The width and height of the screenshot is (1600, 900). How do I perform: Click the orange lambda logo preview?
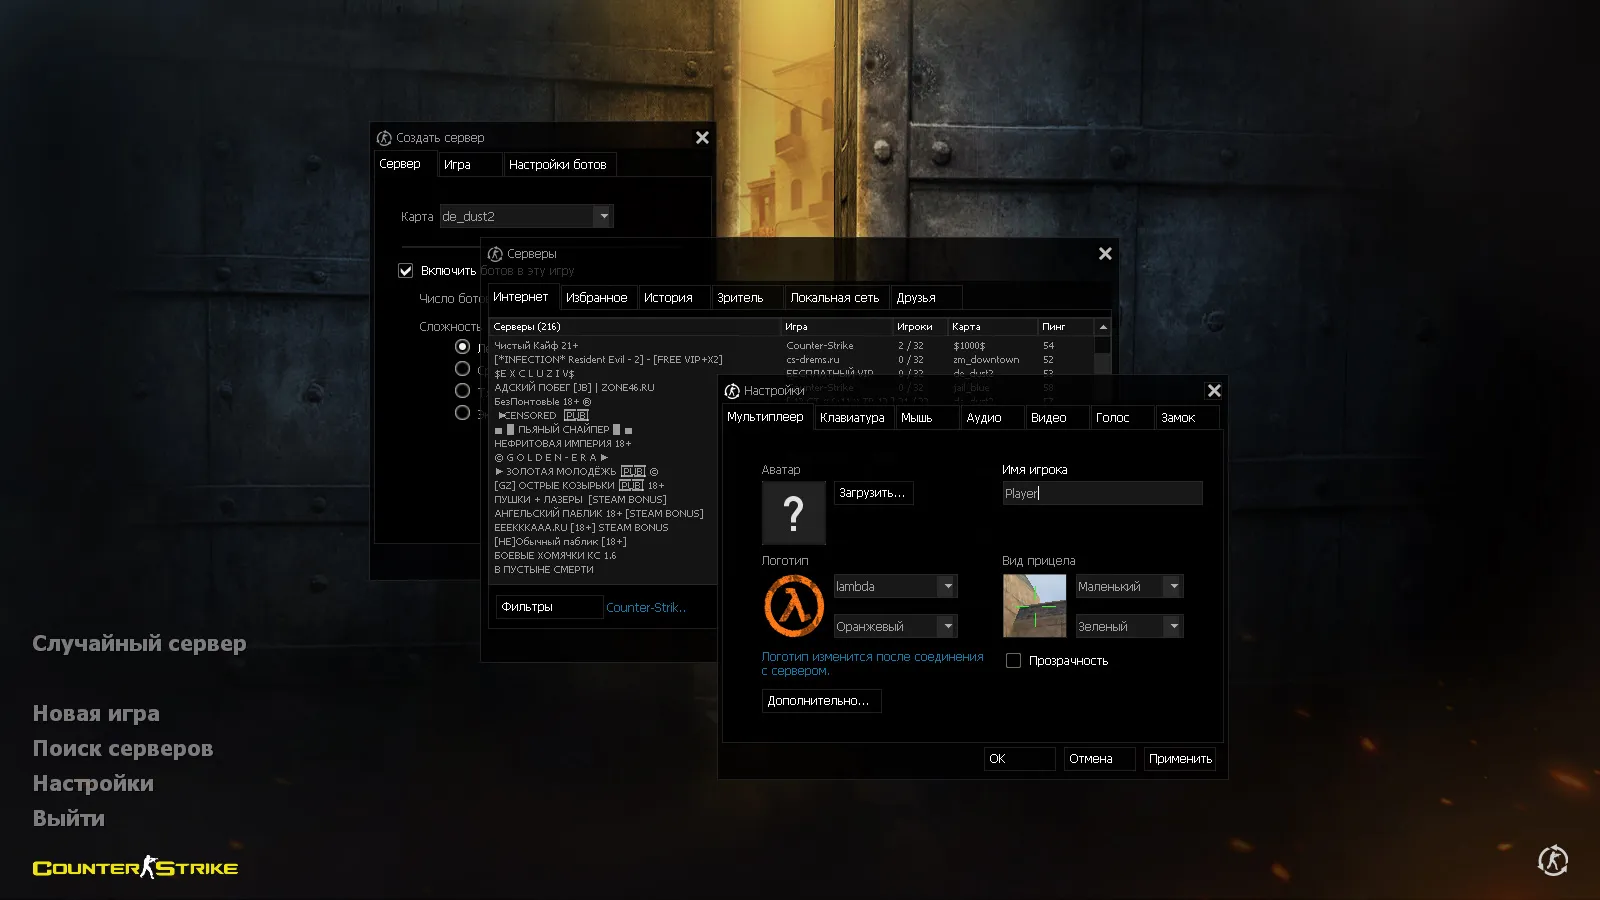793,605
